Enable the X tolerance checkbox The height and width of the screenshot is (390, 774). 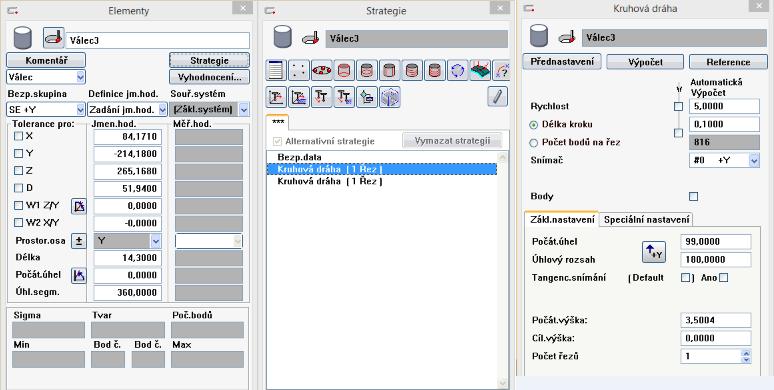(x=18, y=136)
